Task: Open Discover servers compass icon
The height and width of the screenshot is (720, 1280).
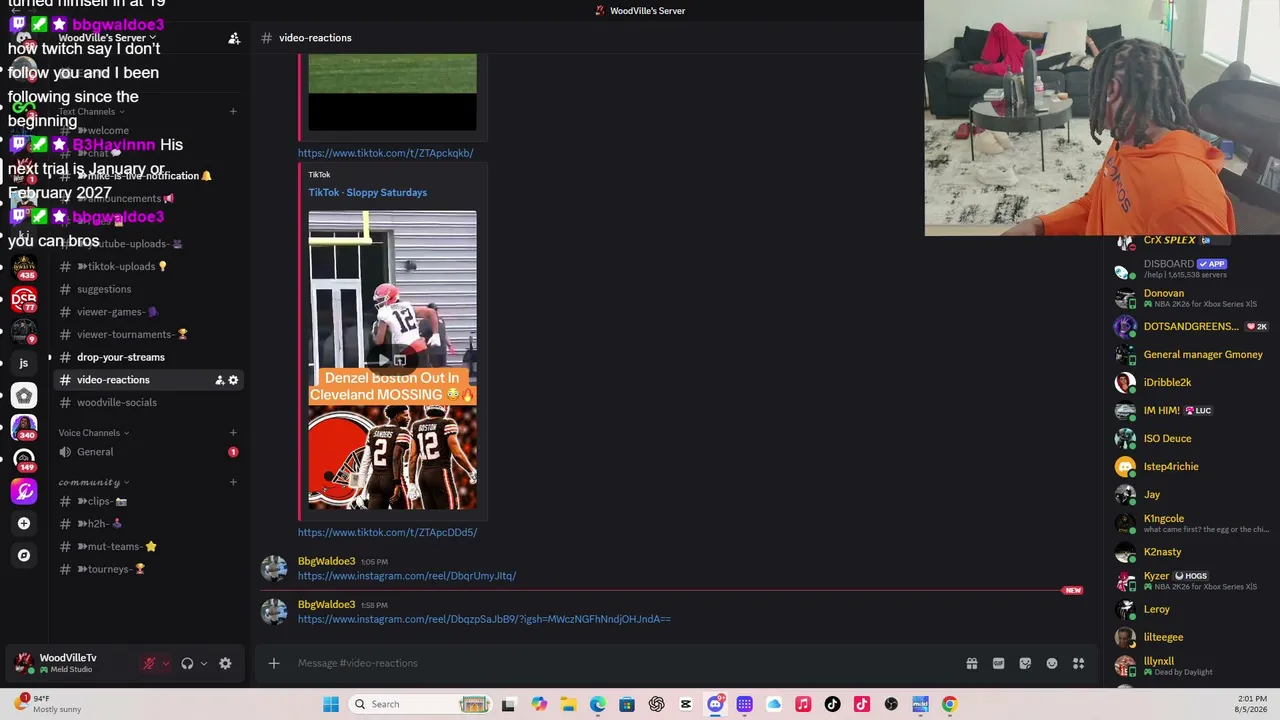Action: tap(24, 555)
